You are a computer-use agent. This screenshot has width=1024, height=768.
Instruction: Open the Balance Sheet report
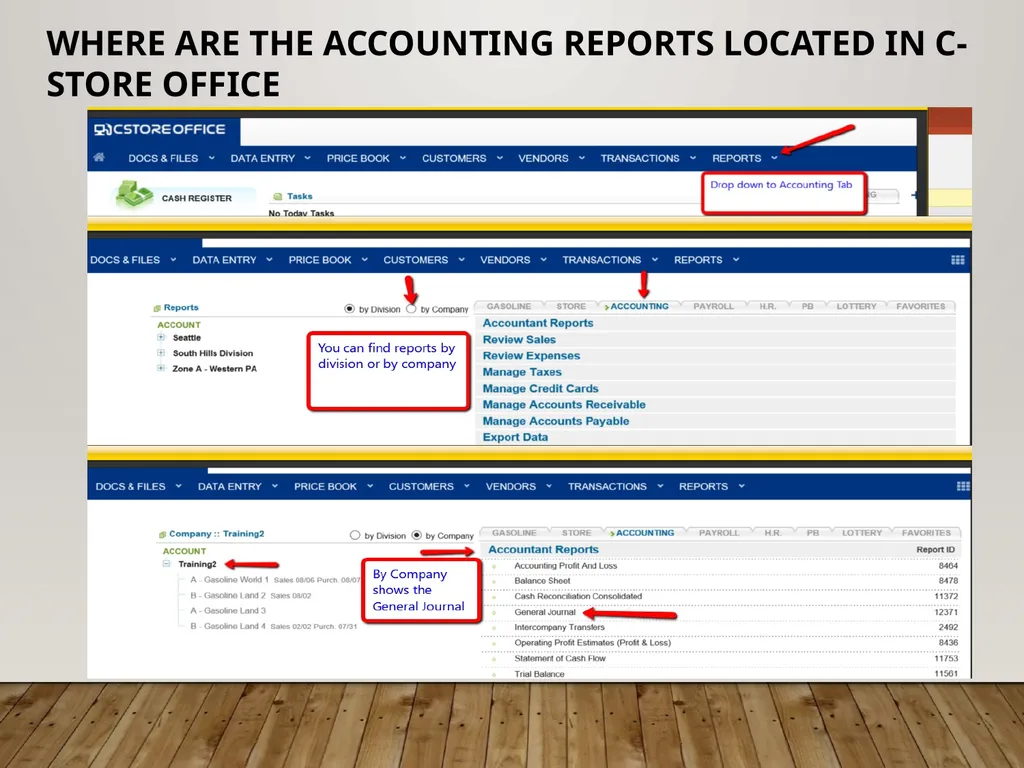pyautogui.click(x=542, y=581)
